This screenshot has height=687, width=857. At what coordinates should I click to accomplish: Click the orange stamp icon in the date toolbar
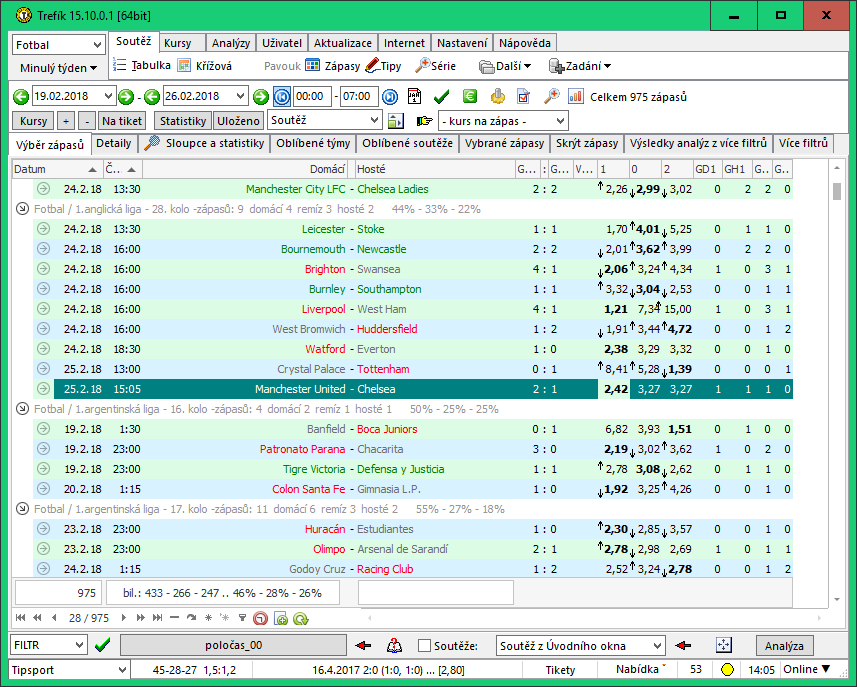click(497, 96)
